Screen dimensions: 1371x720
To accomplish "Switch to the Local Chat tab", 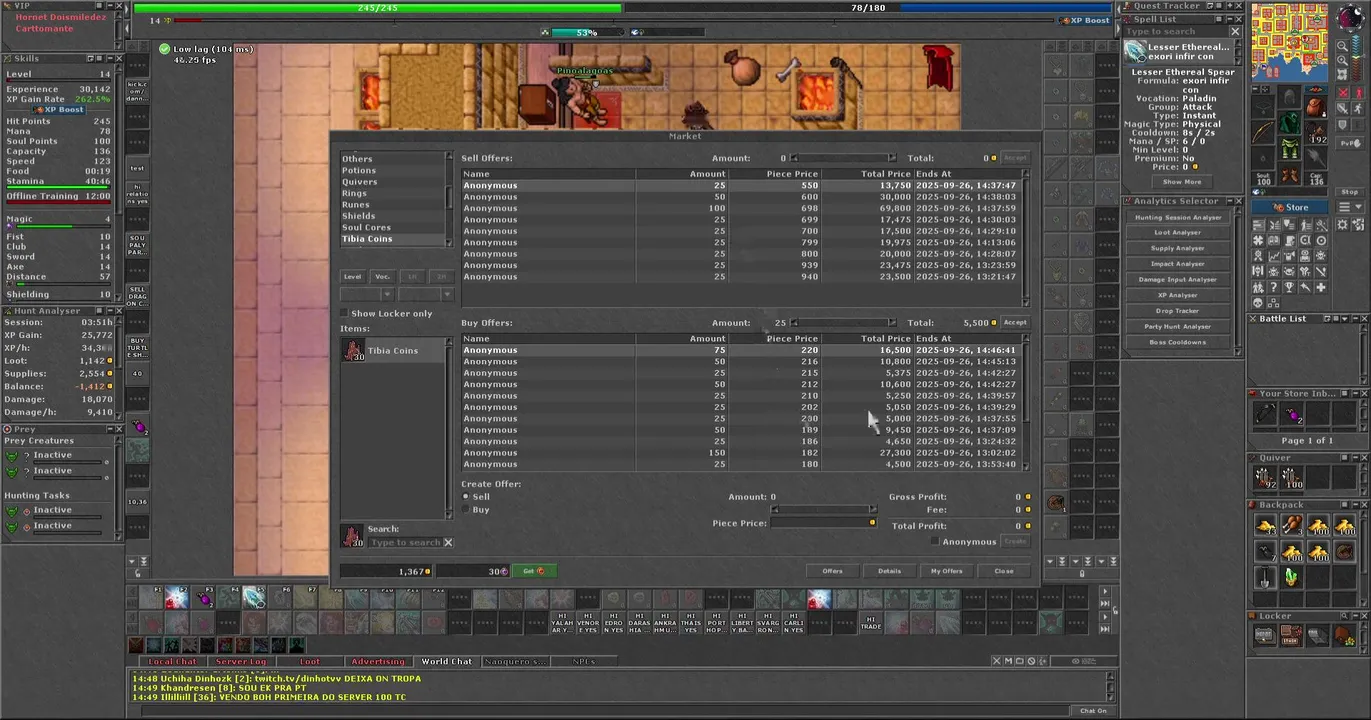I will pos(173,661).
